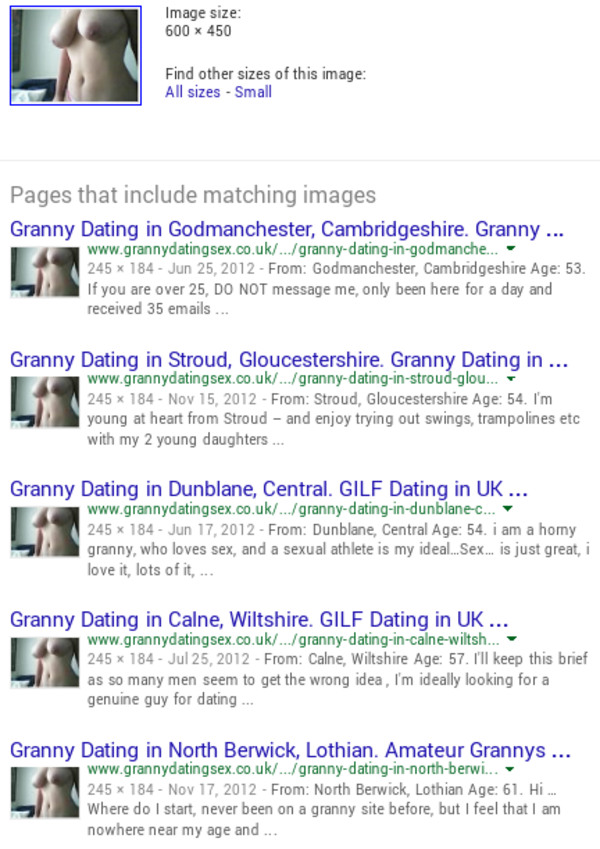Click the green granny-dating-in-godmanche URL
This screenshot has width=600, height=849.
coord(292,249)
